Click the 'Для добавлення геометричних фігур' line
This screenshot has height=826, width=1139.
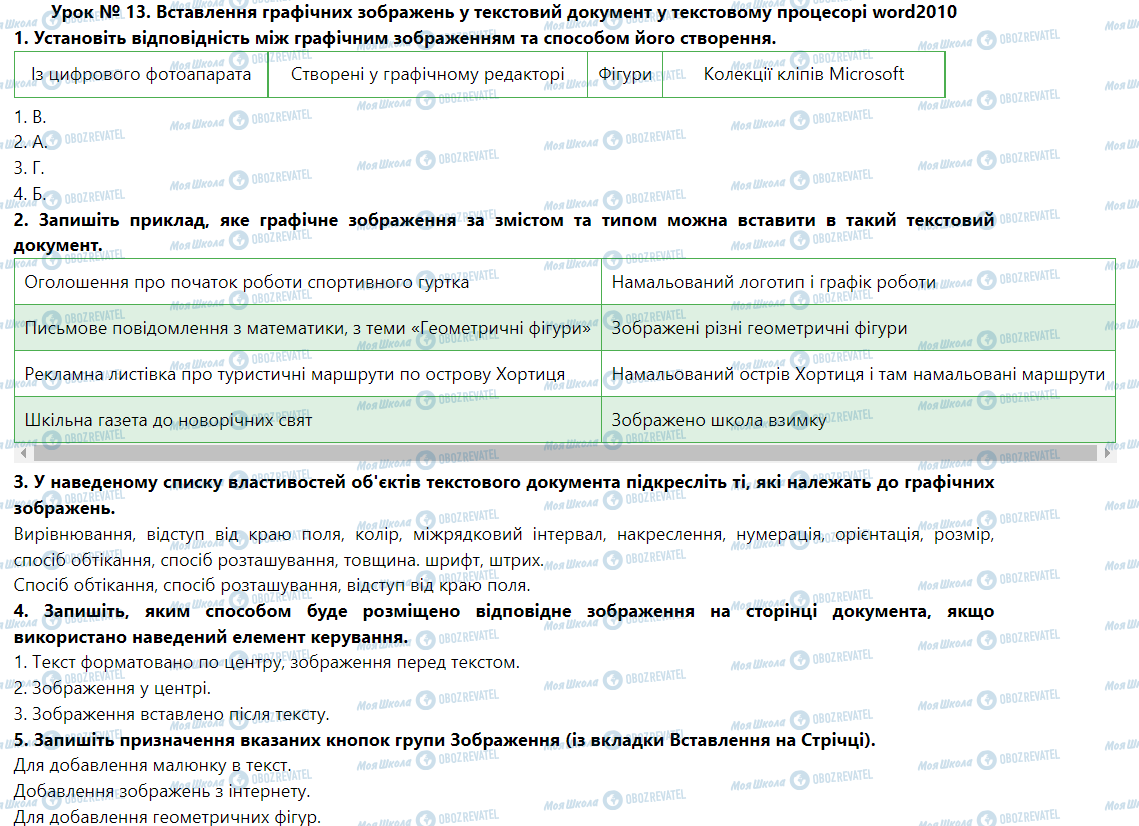tap(168, 817)
